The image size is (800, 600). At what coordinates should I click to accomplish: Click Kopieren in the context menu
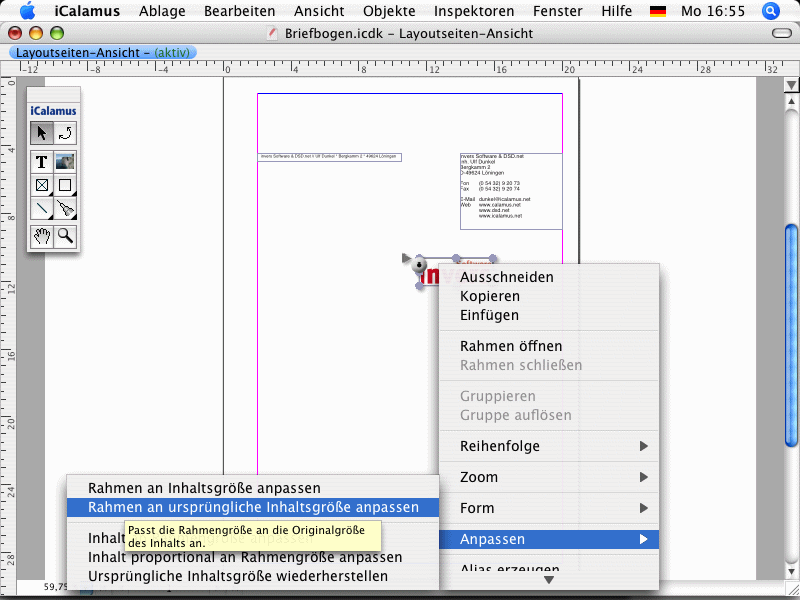click(490, 296)
